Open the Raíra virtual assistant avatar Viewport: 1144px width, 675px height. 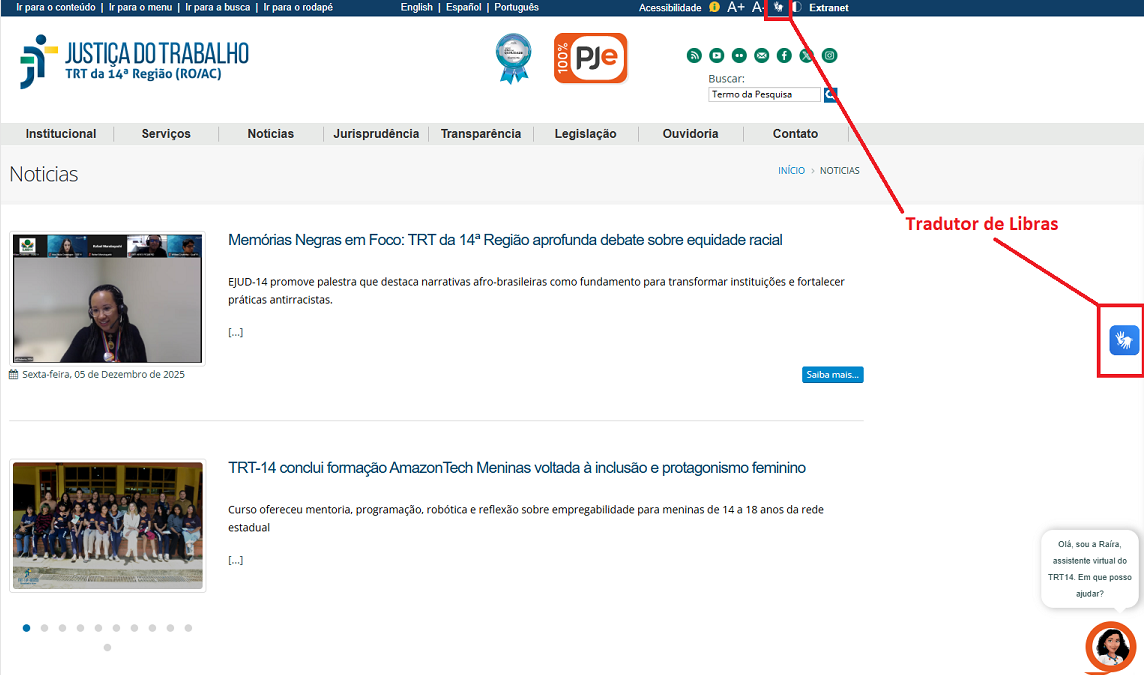click(x=1111, y=647)
